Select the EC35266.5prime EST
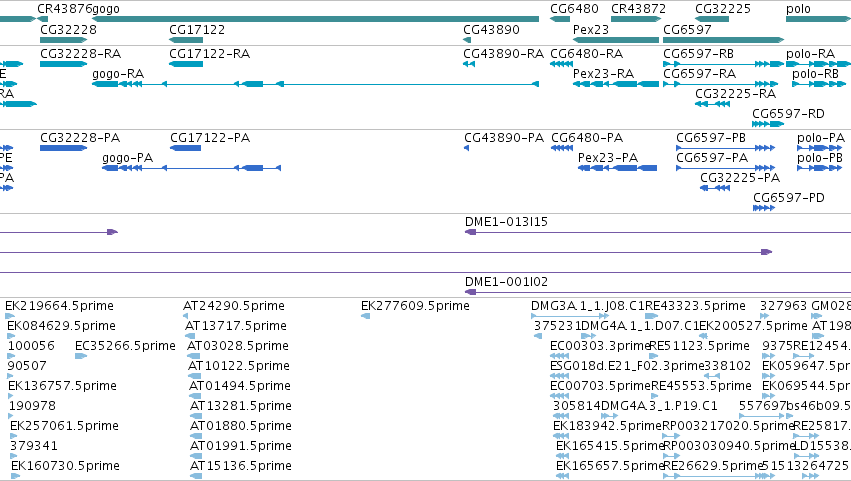 (x=80, y=356)
